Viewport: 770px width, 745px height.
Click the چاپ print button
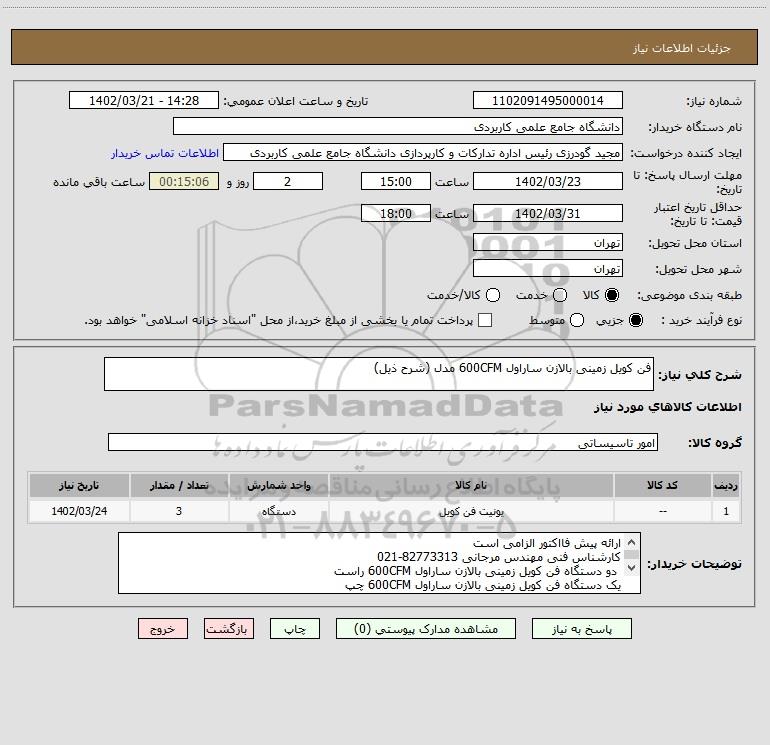[295, 629]
